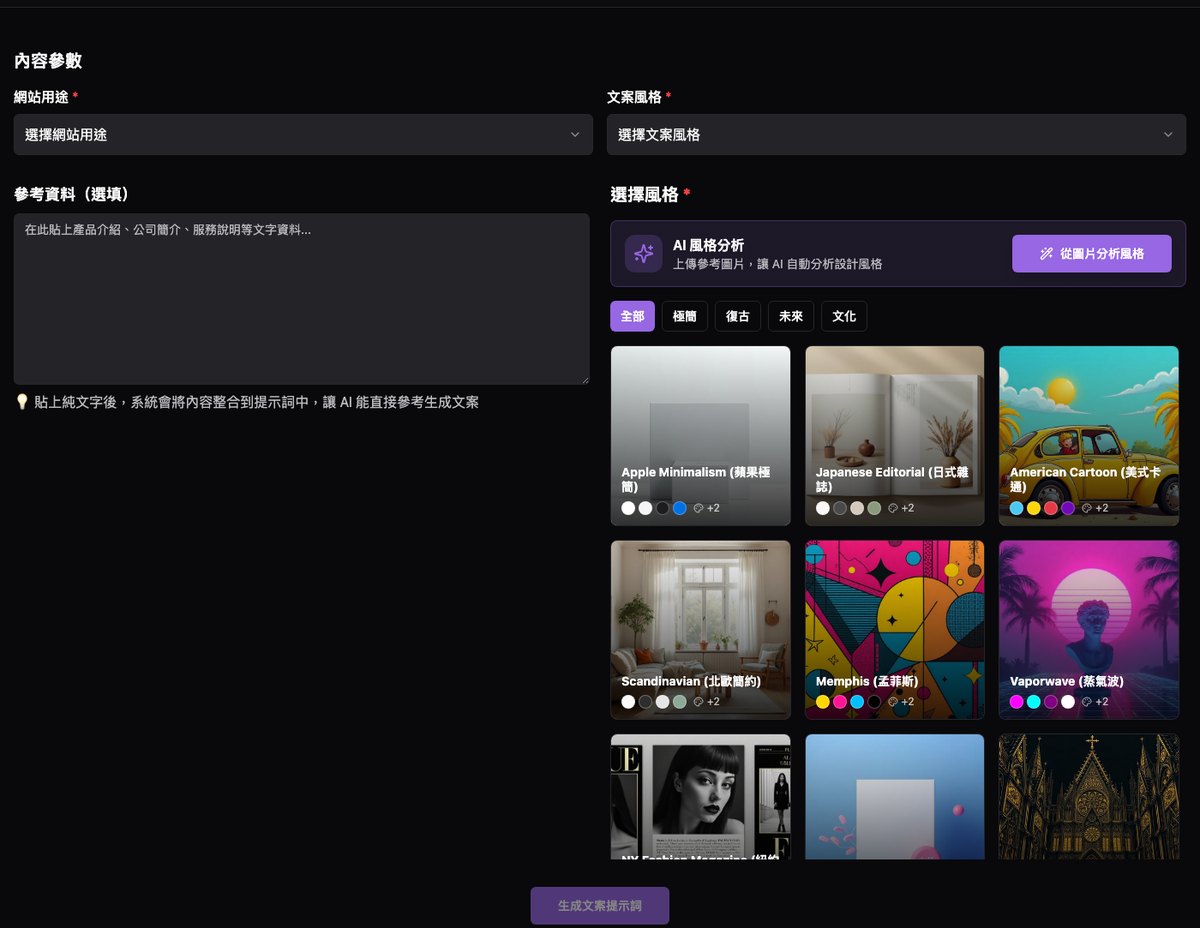Focus the 參考資料 text area
1200x928 pixels.
click(x=302, y=299)
